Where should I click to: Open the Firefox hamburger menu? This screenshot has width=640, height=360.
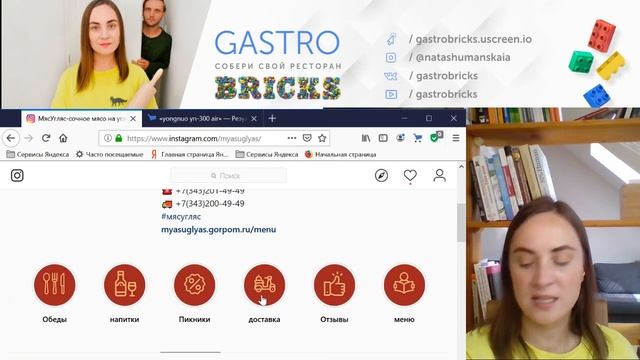pos(456,138)
